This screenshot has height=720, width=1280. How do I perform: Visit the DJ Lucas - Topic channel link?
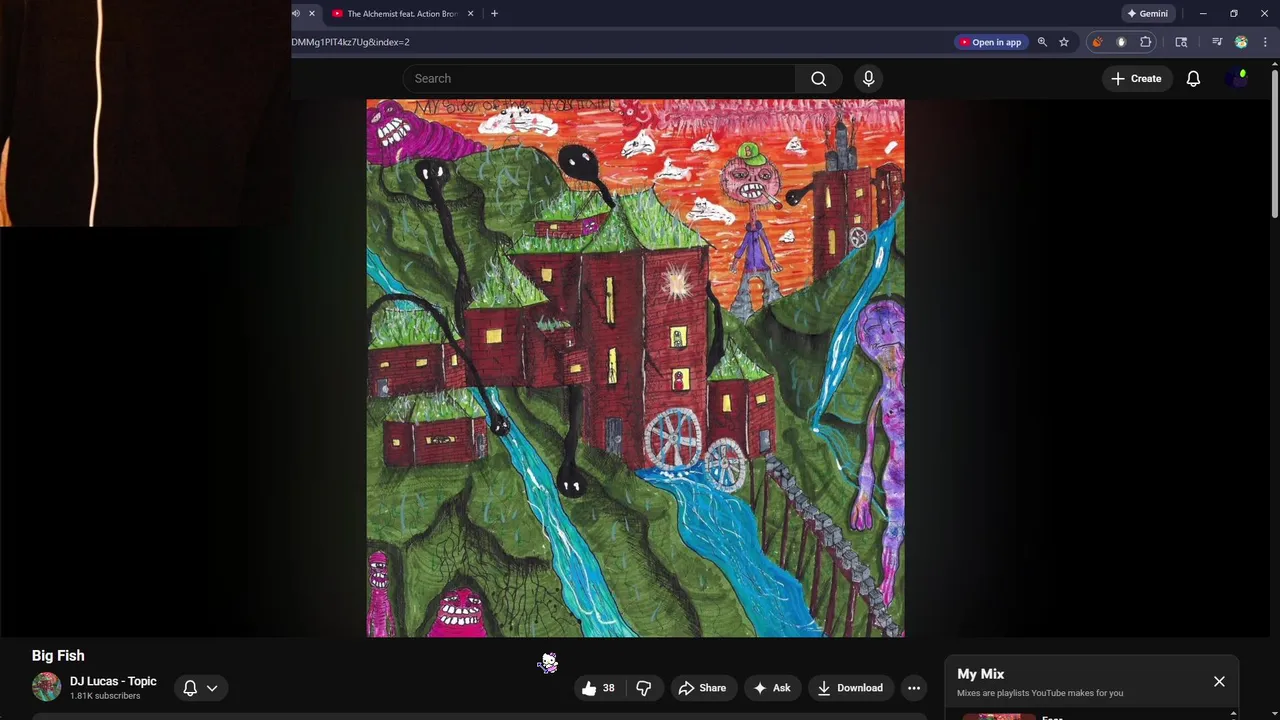[113, 681]
